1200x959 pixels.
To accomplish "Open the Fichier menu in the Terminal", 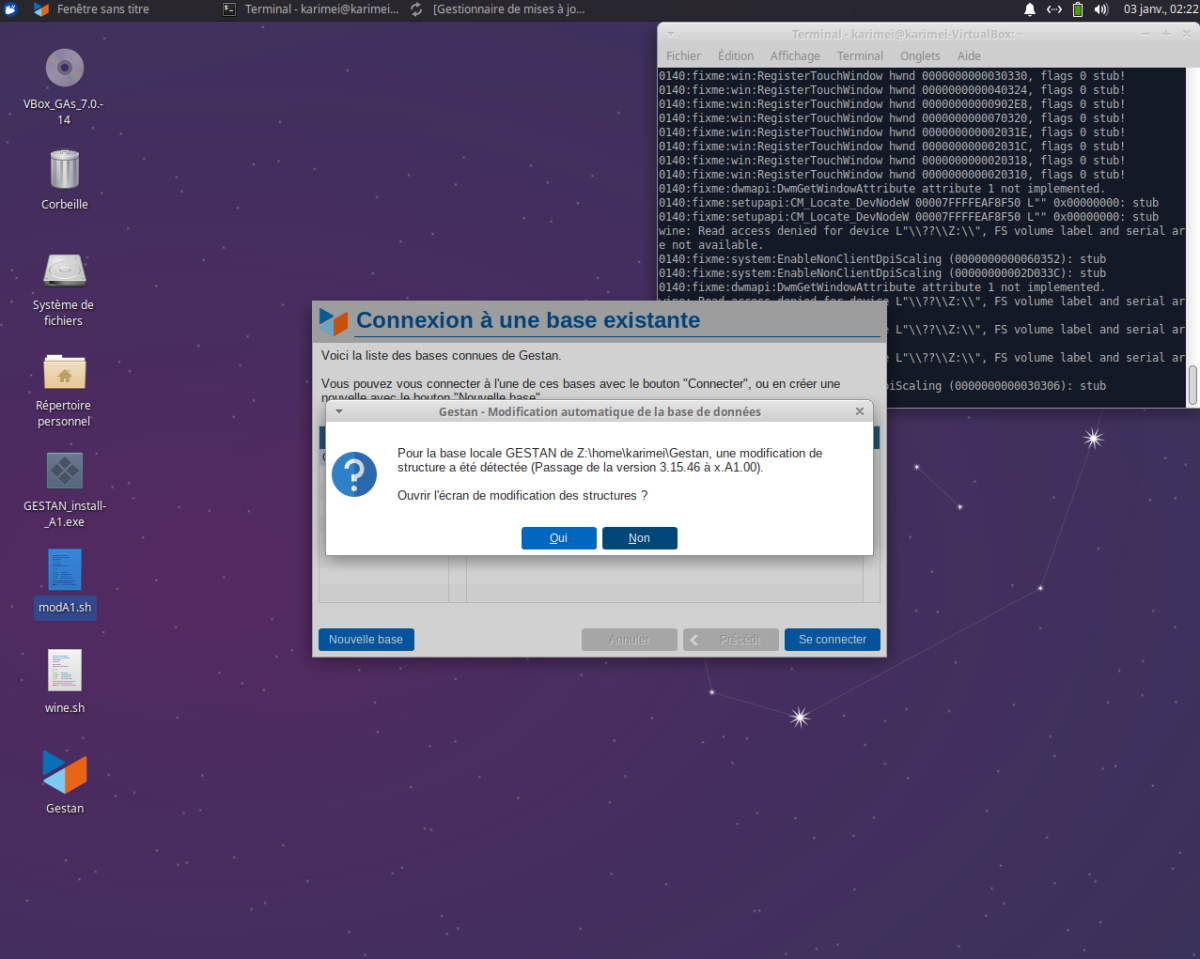I will coord(683,56).
